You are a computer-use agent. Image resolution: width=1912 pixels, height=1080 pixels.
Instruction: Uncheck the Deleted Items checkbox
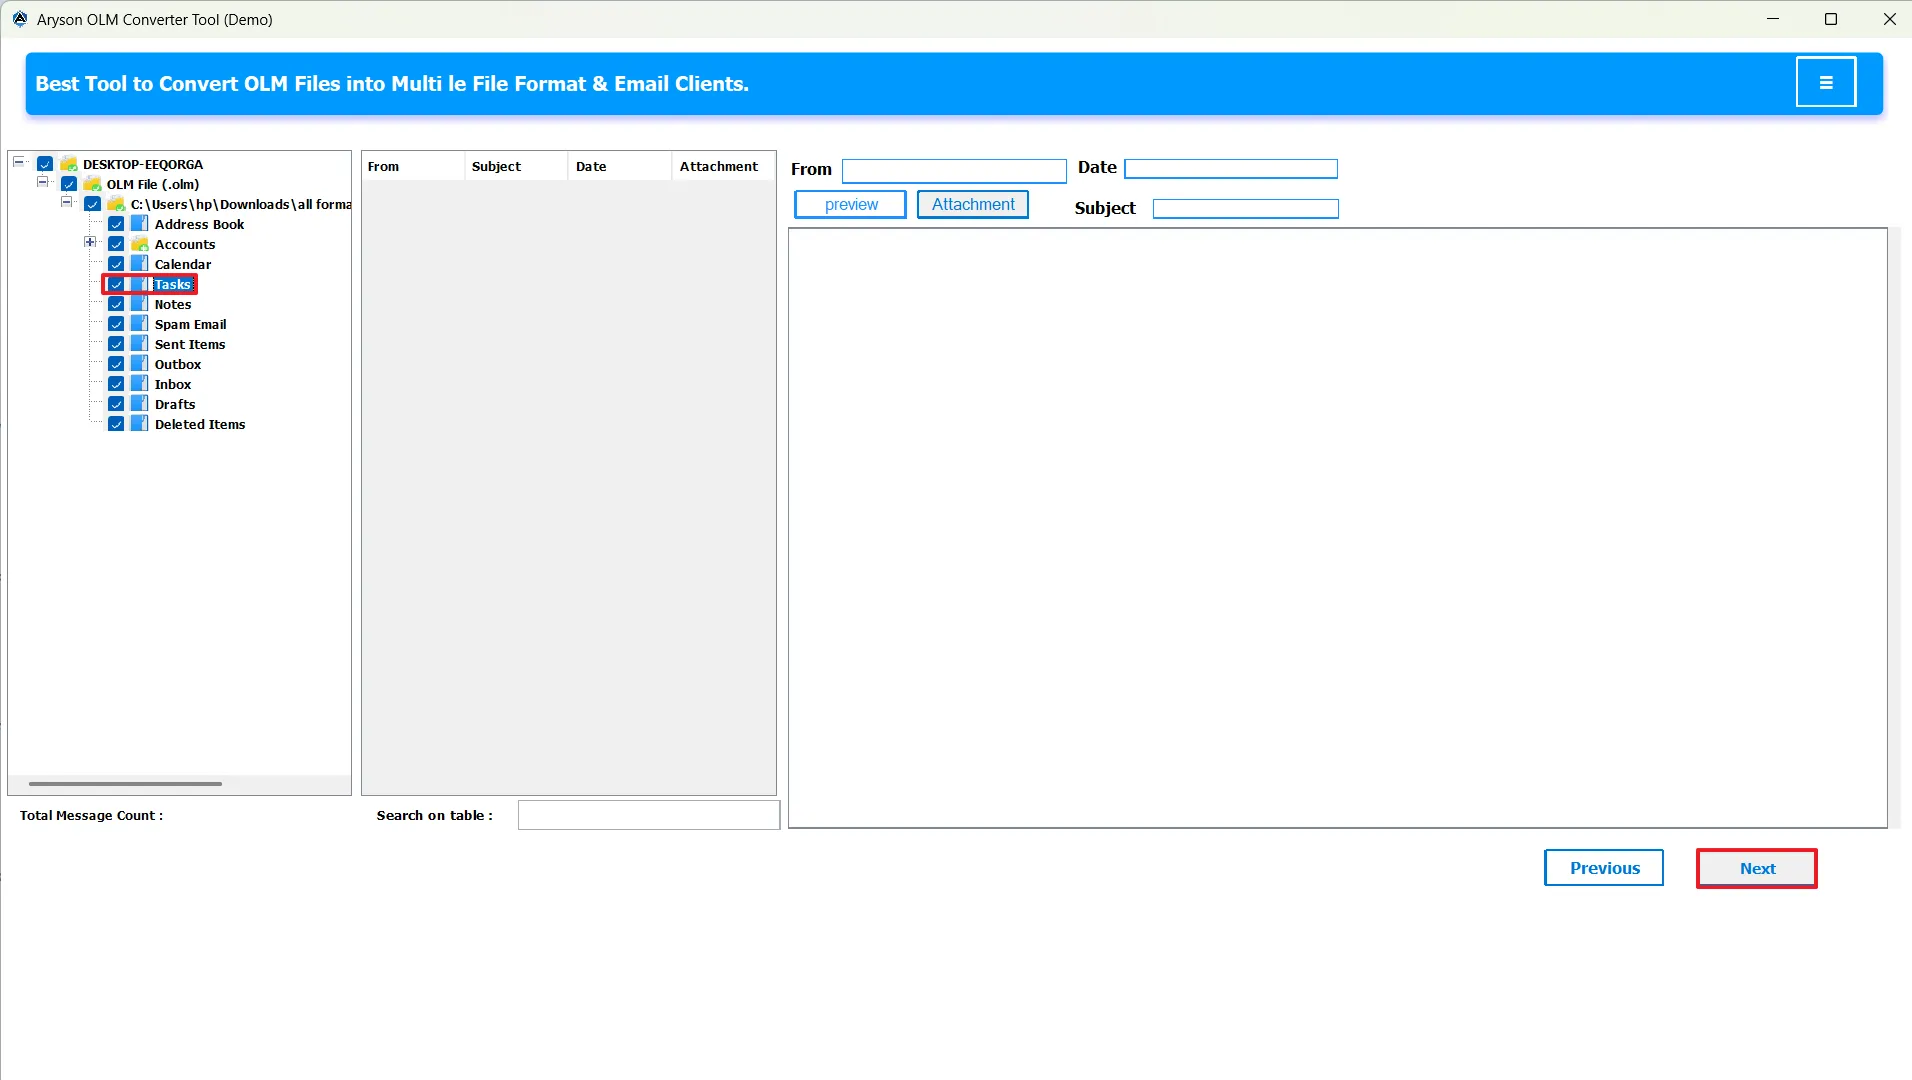click(117, 423)
